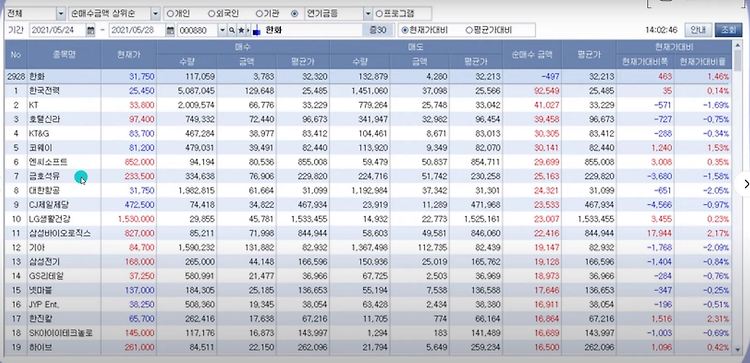Click the blue candle chart icon beside 한화
Viewport: 750px width, 363px height.
256,31
